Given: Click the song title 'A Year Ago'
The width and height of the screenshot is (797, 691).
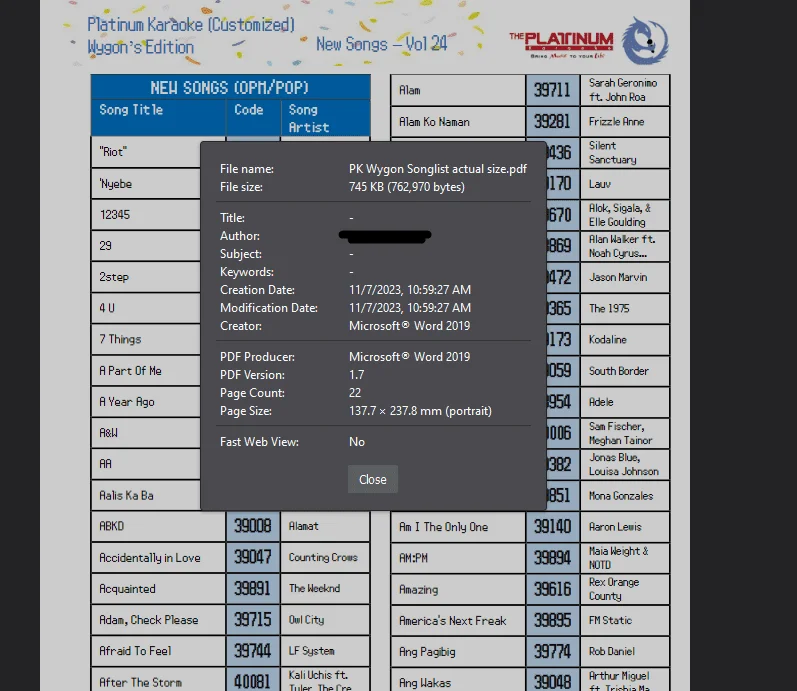Looking at the screenshot, I should [127, 402].
